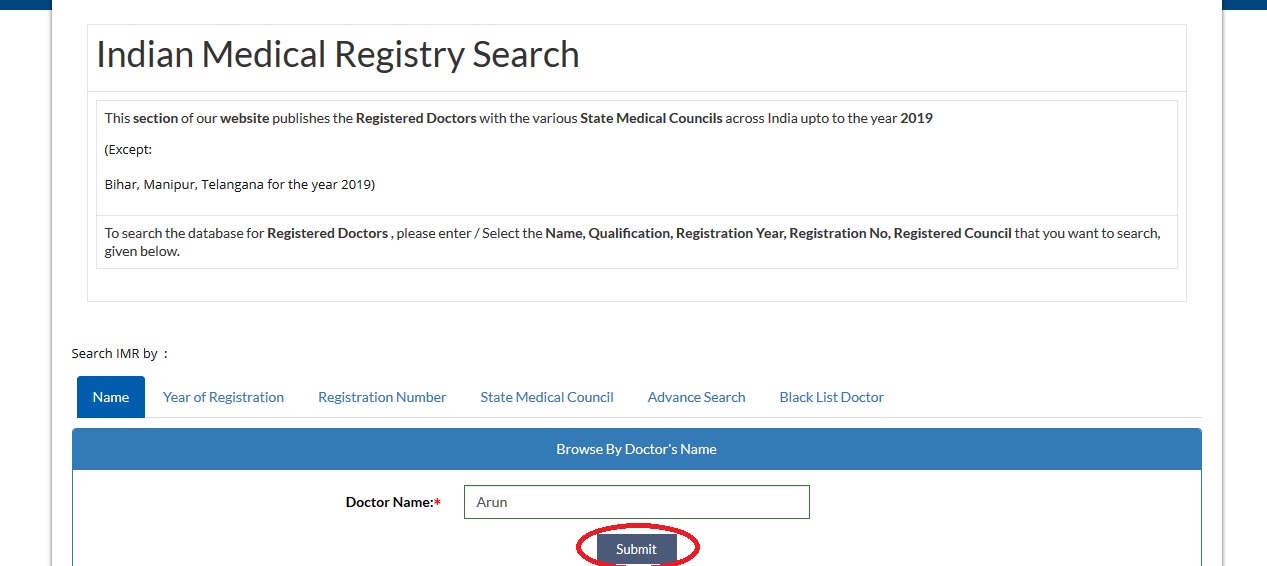Click the bold word 'website'
Screen dimensions: 1267x566
[245, 118]
